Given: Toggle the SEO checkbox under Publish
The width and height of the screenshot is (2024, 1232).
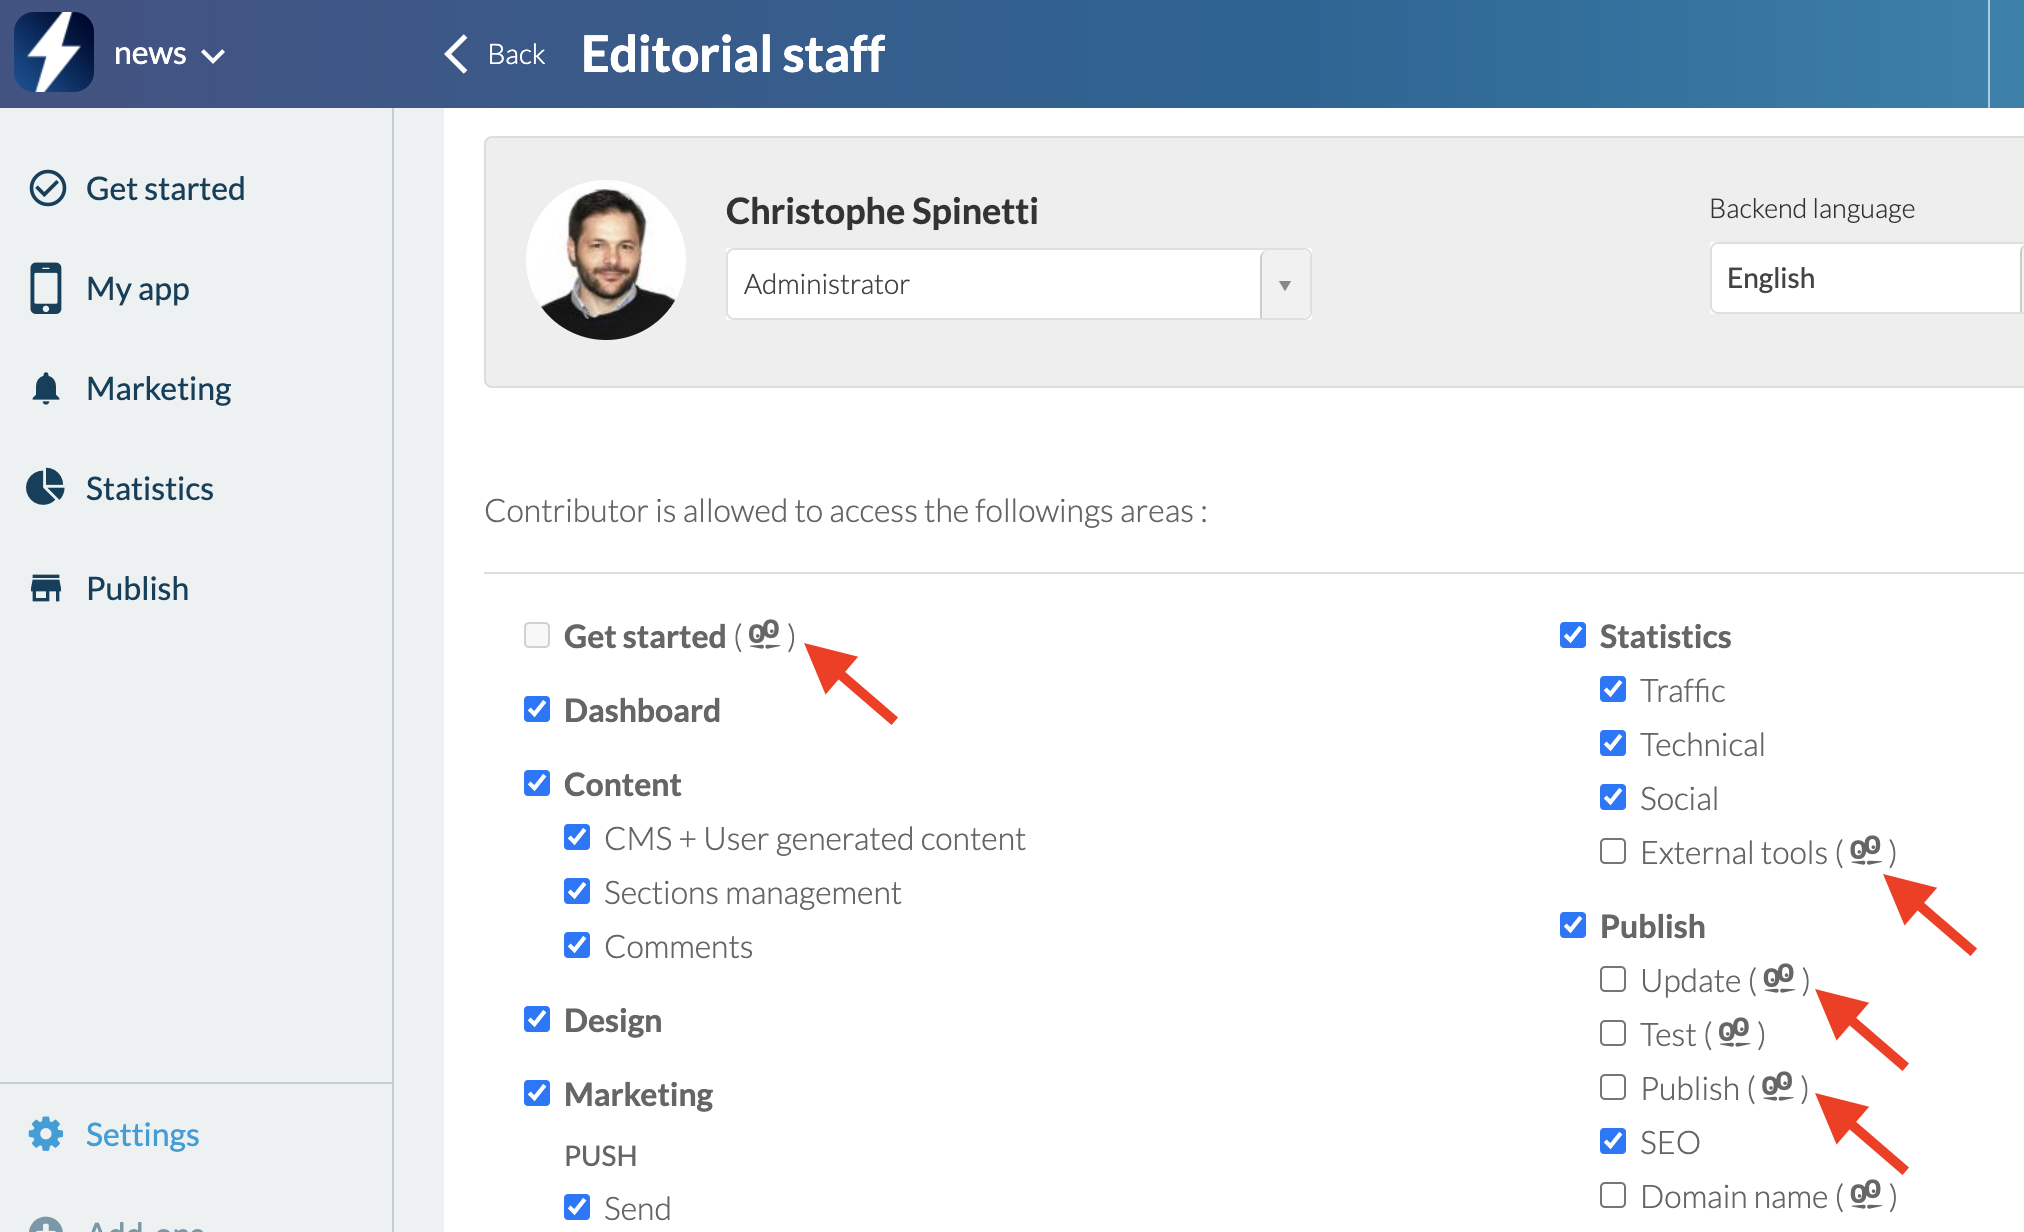Looking at the screenshot, I should (x=1613, y=1141).
